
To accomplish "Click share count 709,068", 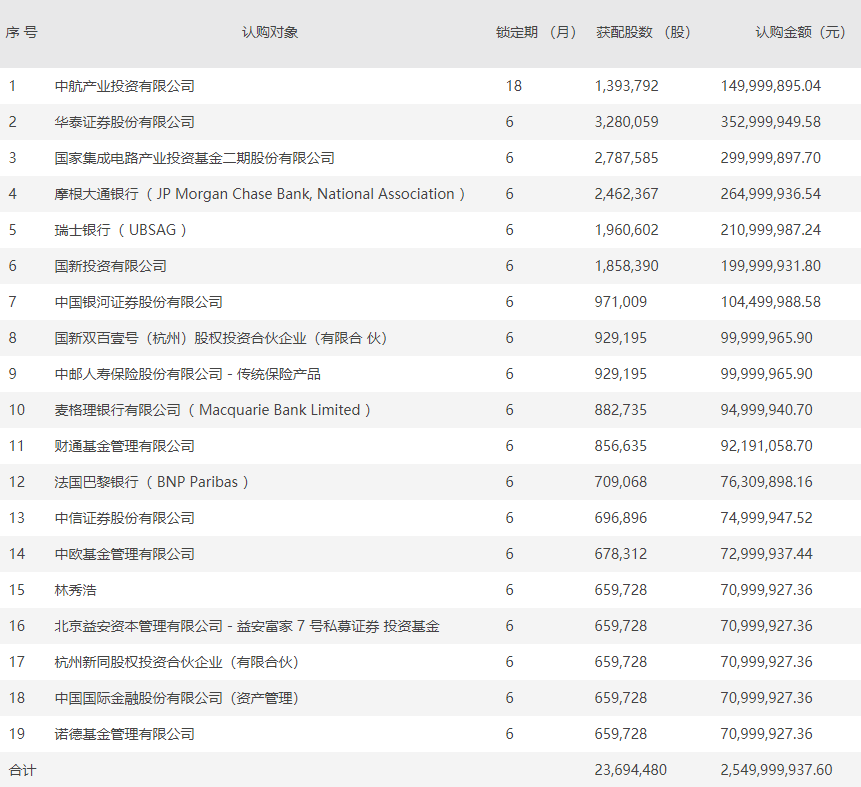I will 620,482.
